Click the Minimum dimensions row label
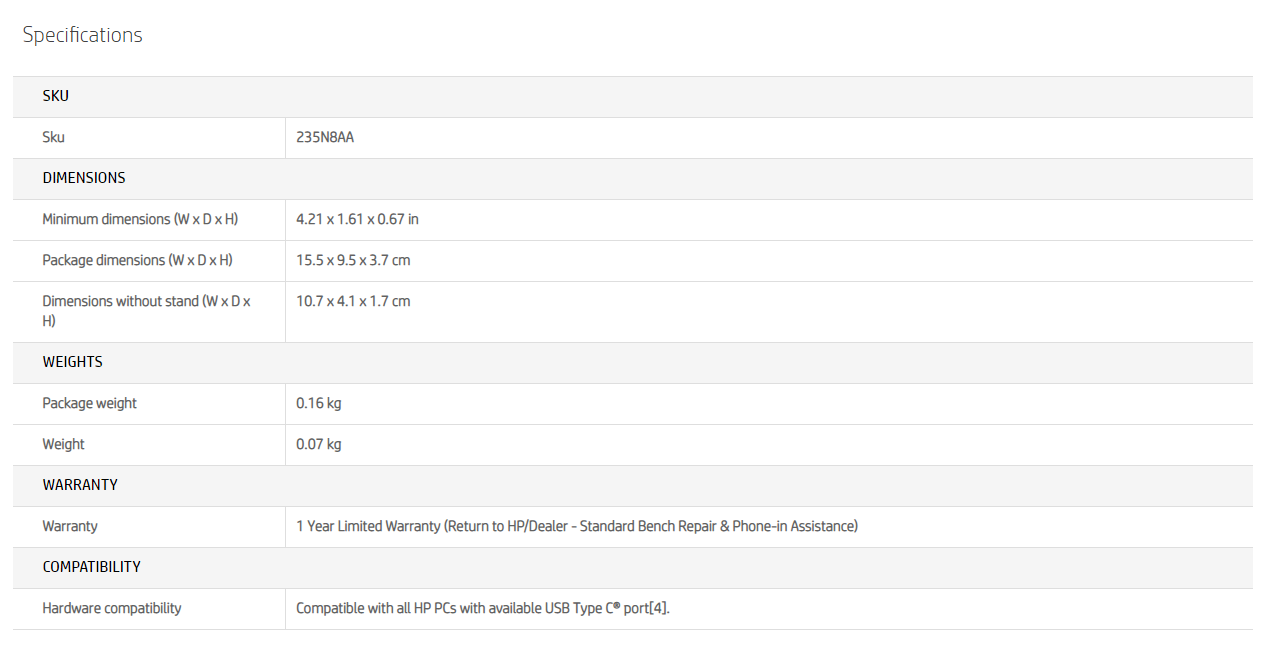 pyautogui.click(x=140, y=219)
